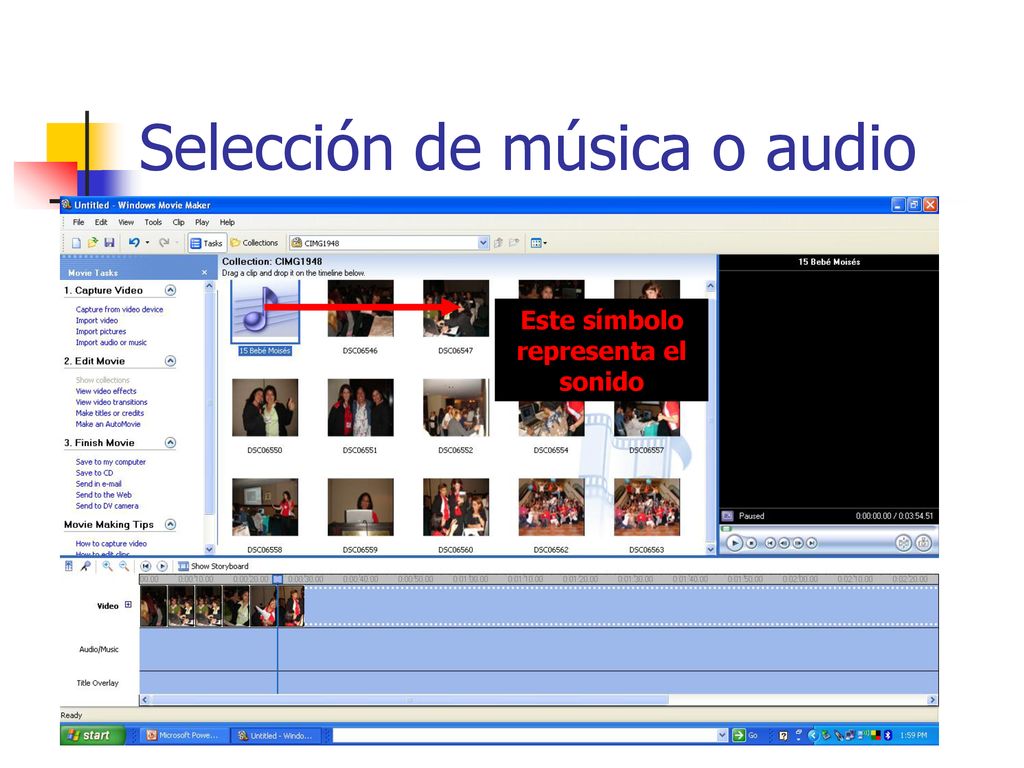Image resolution: width=1024 pixels, height=768 pixels.
Task: Select the DSC06559 picture thumbnail
Action: (360, 507)
